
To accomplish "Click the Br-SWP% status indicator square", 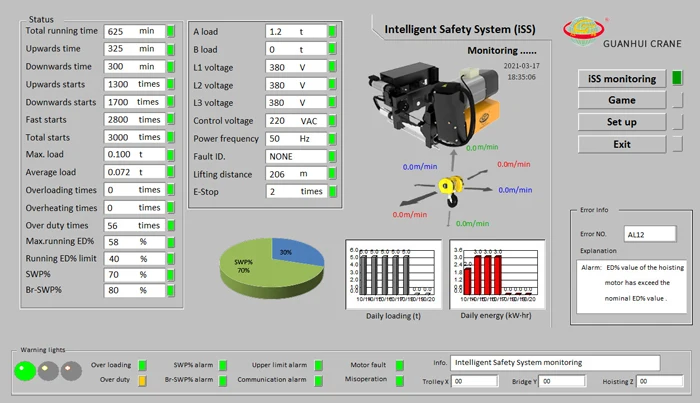I will click(x=171, y=291).
